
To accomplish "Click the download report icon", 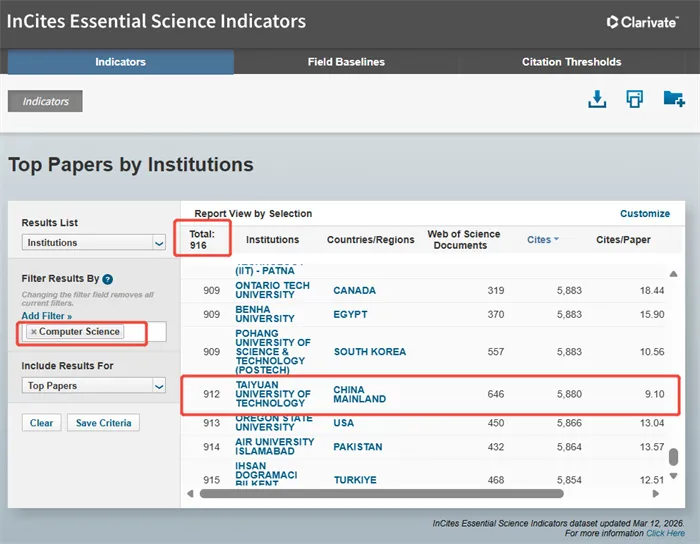I will click(x=597, y=99).
